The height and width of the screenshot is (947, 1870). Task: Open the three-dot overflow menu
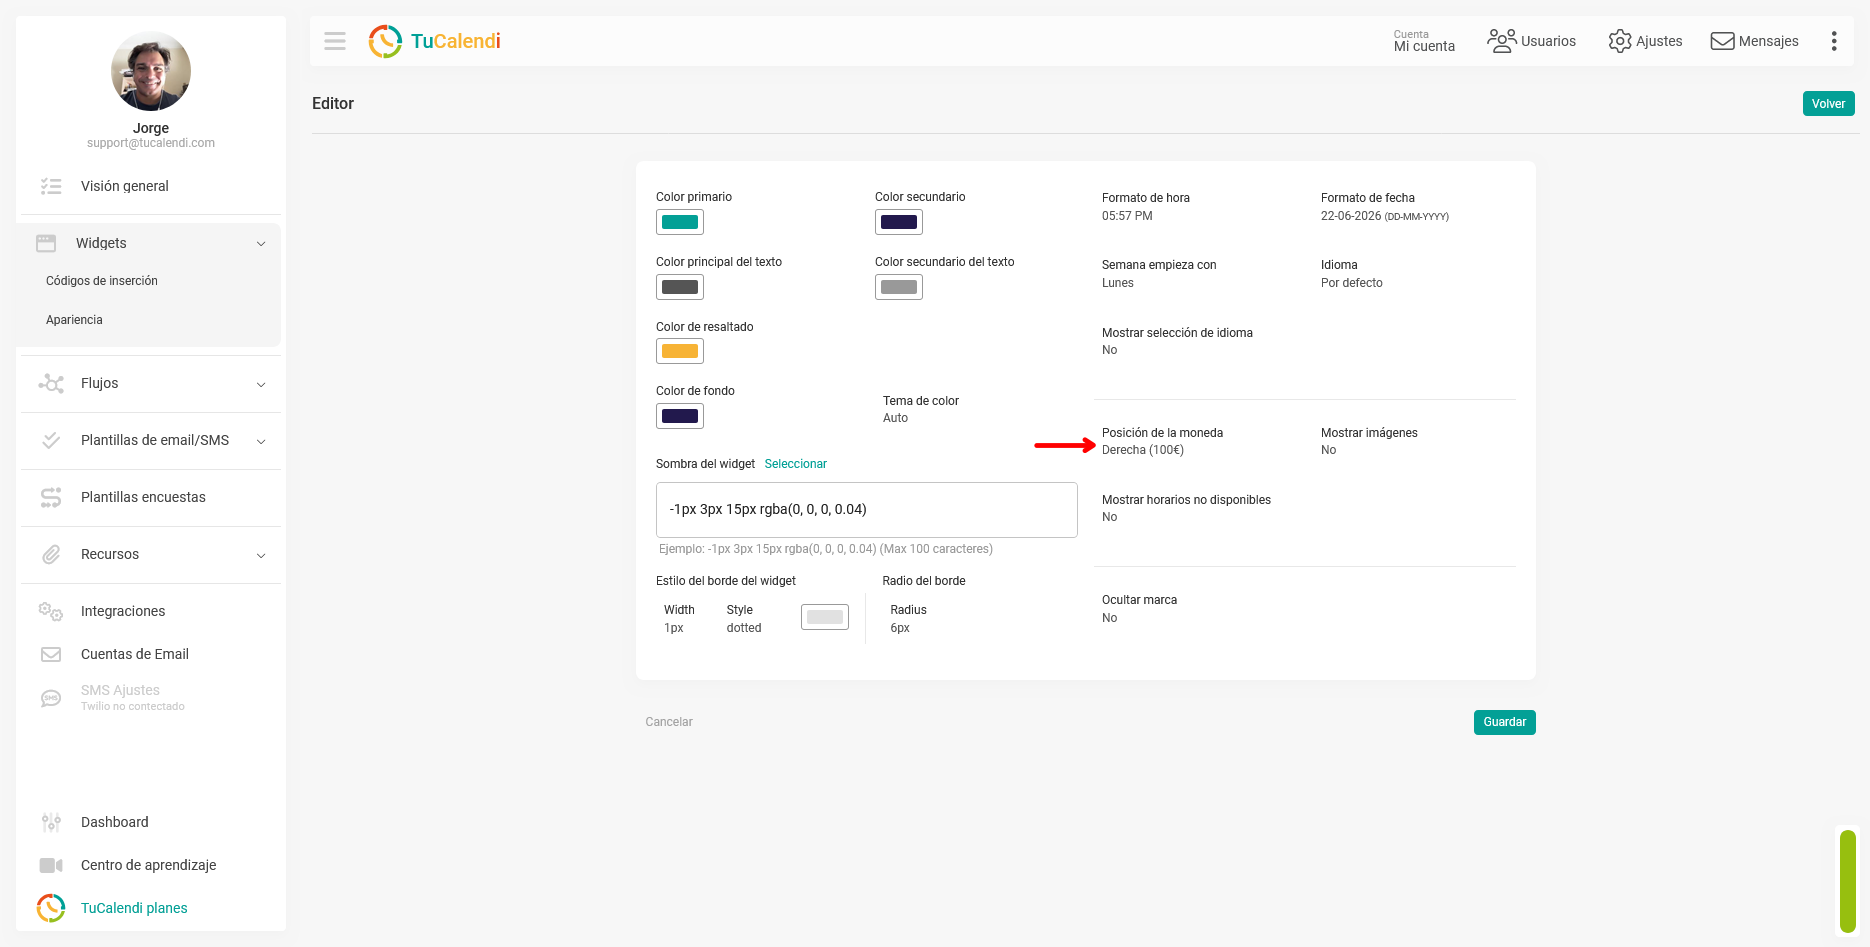(x=1834, y=41)
